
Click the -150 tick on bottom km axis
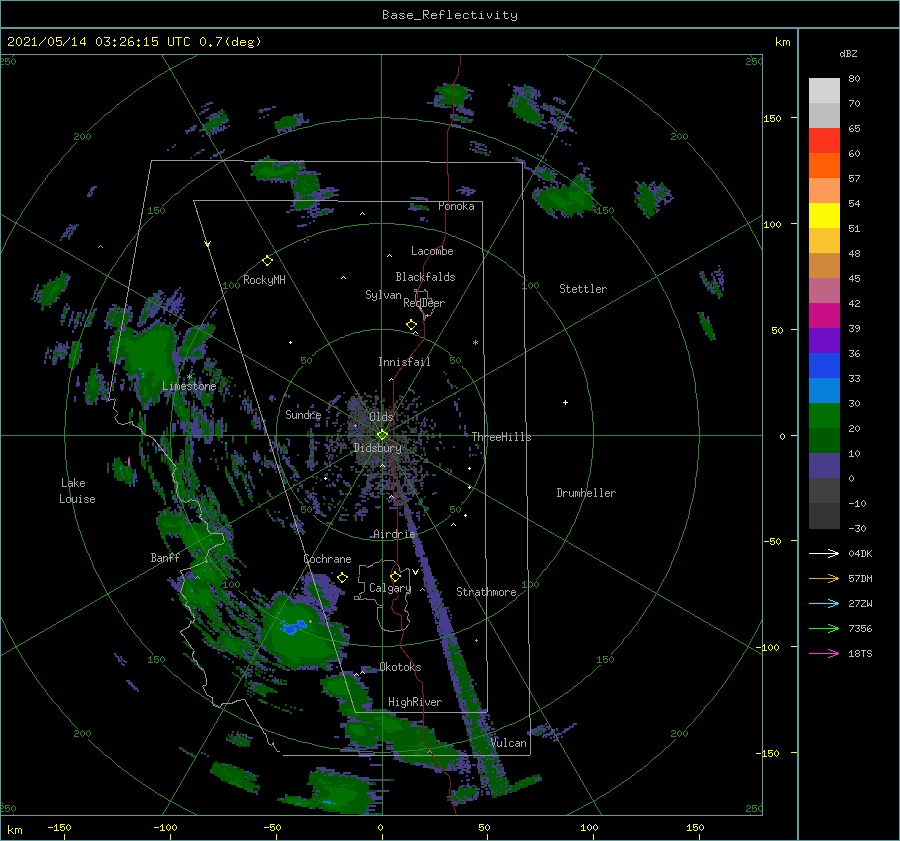59,827
